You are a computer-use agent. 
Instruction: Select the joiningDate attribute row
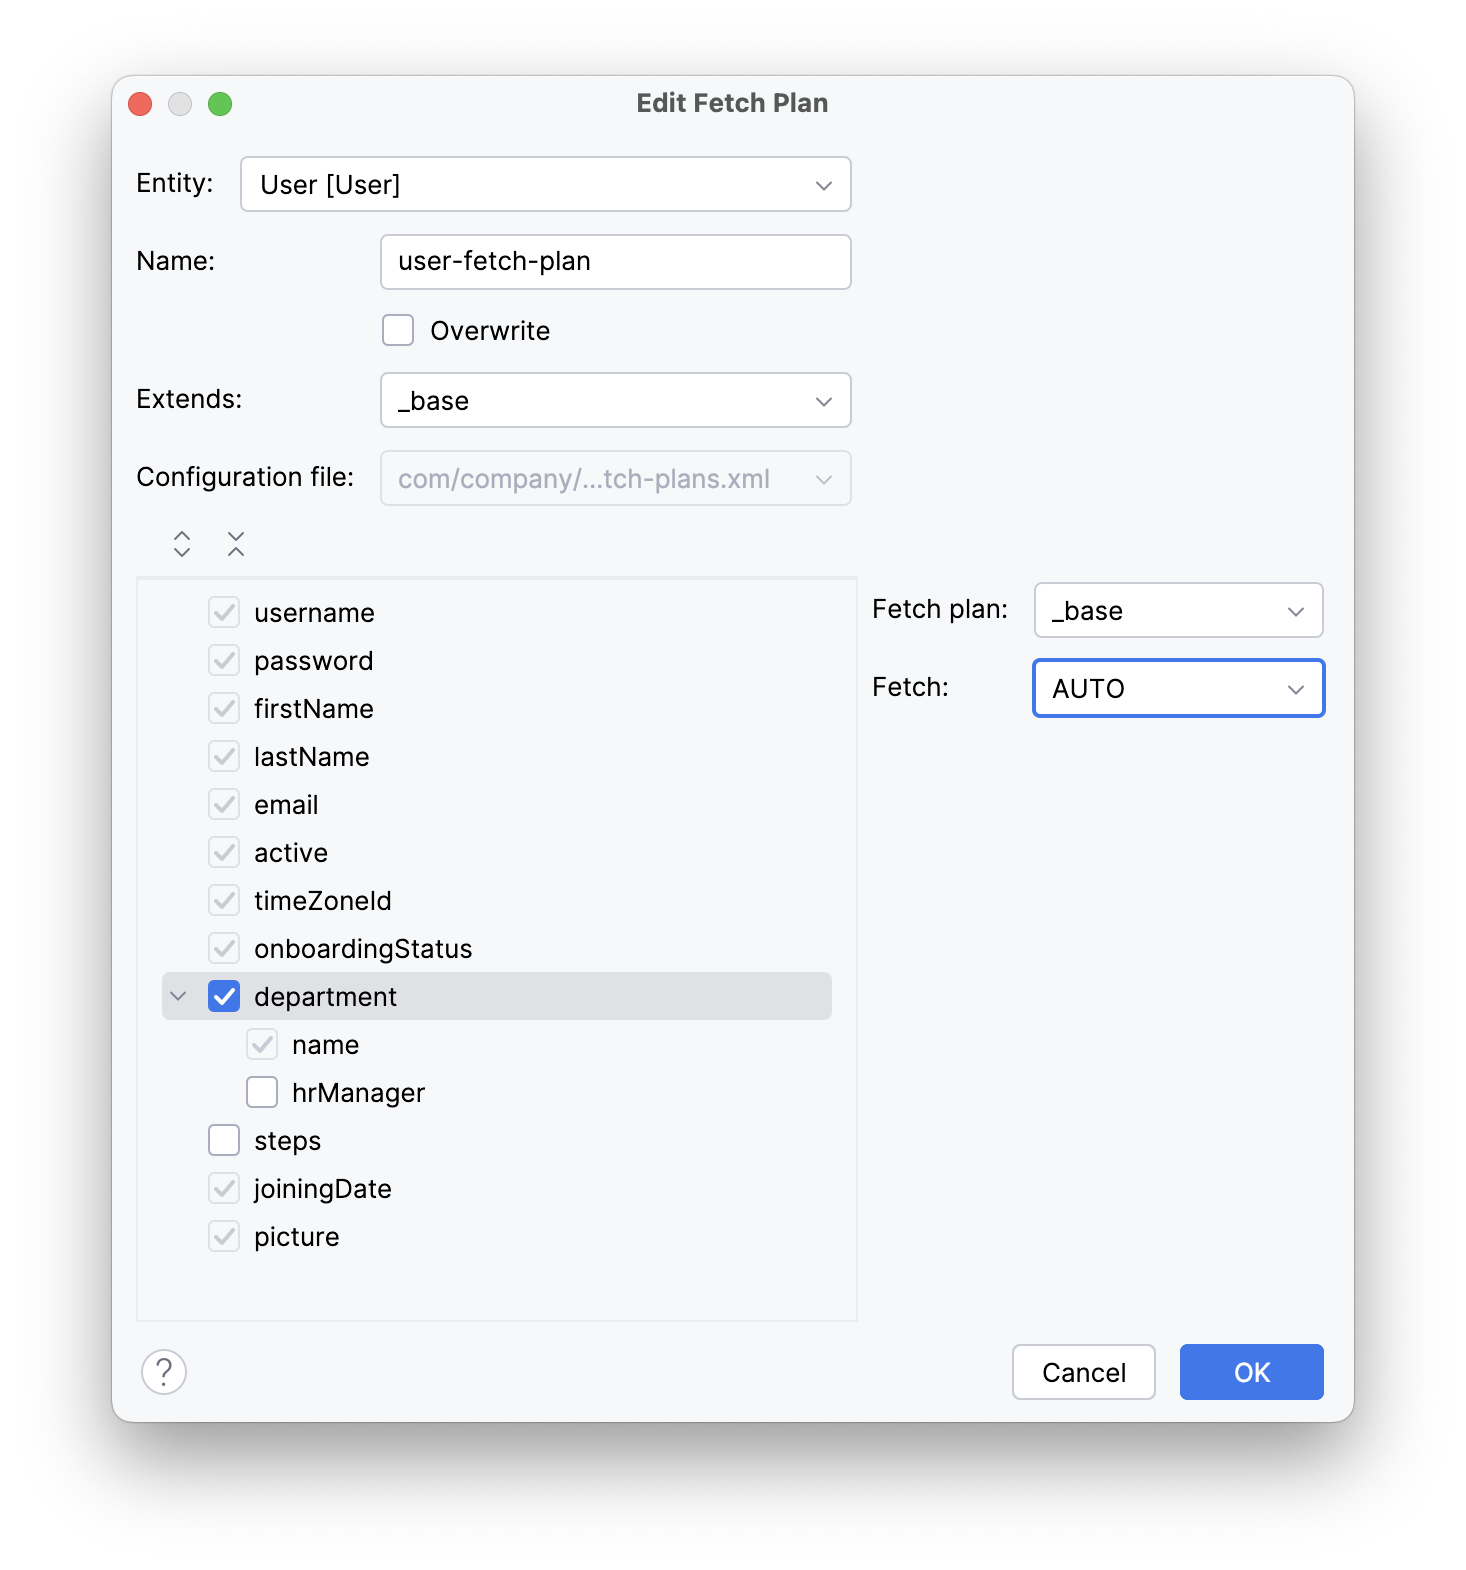[x=322, y=1188]
